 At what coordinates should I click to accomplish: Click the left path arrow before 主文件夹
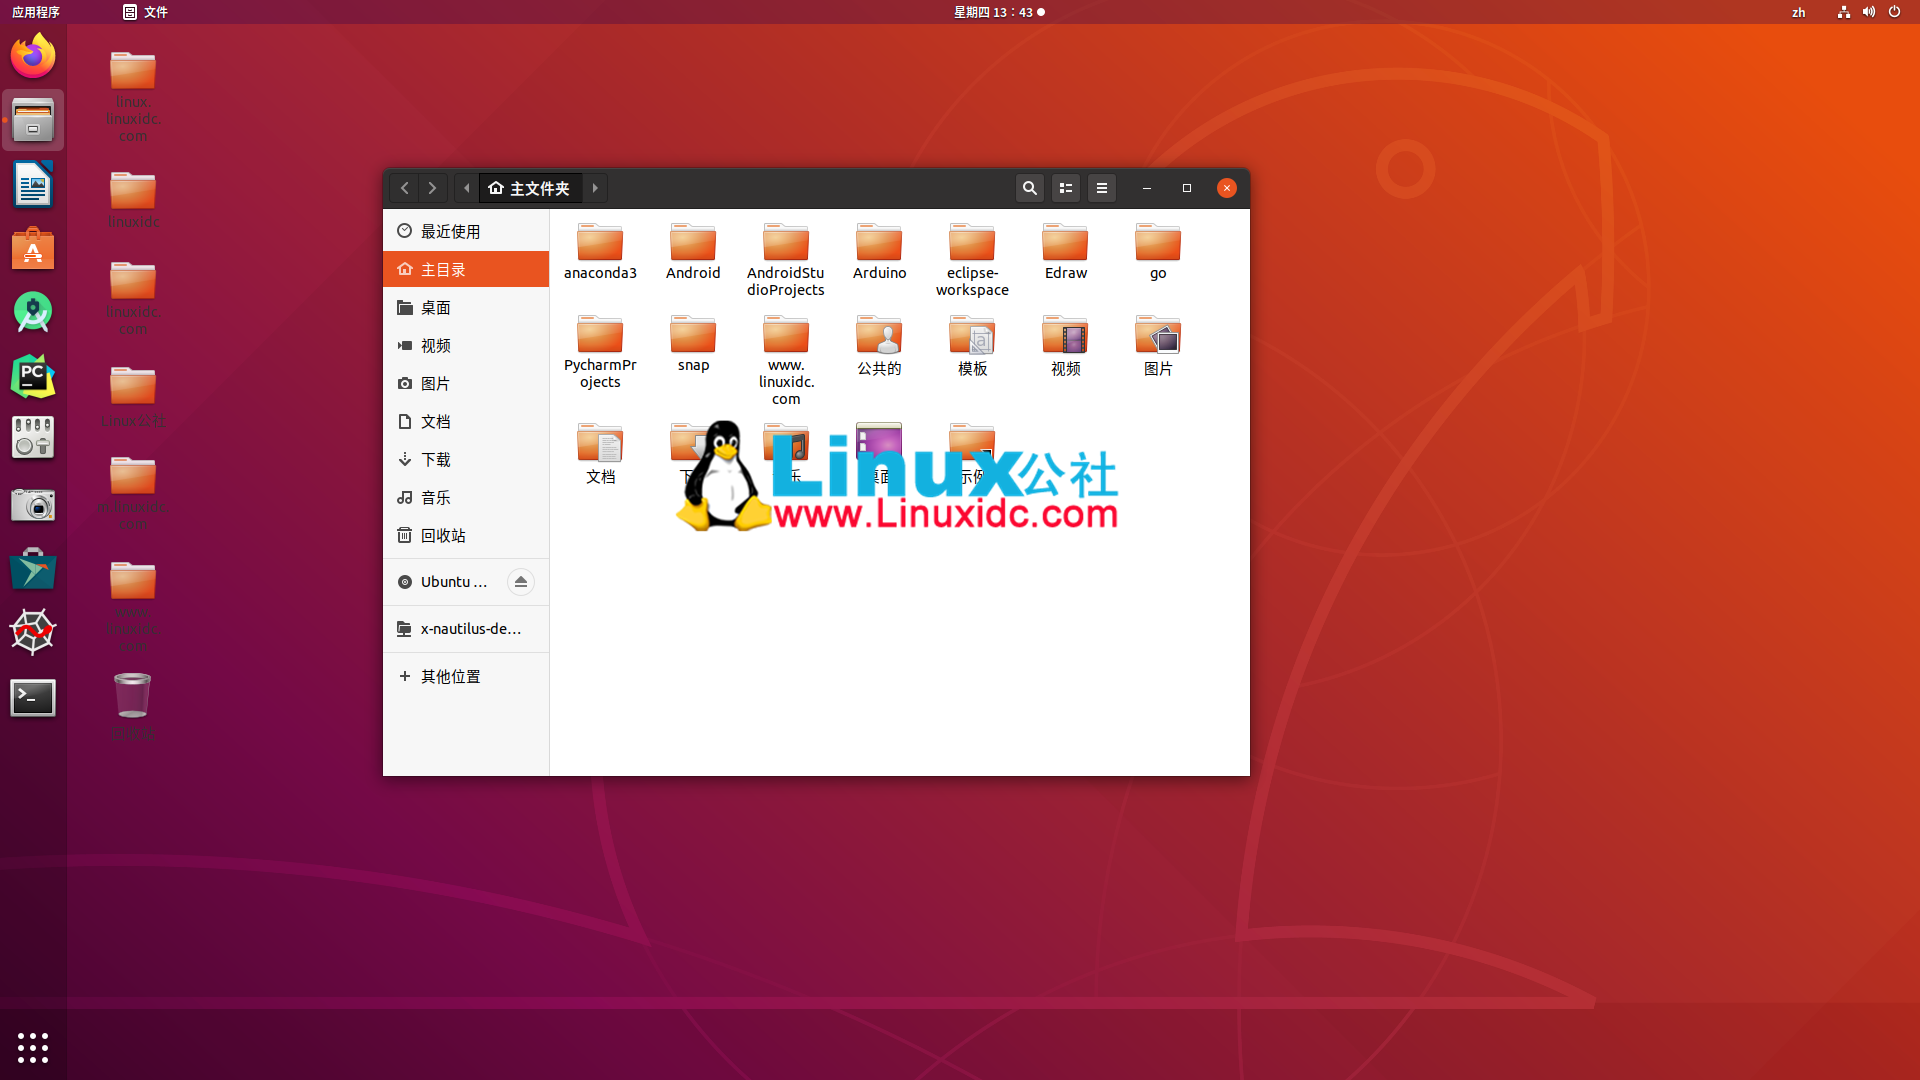pyautogui.click(x=466, y=188)
